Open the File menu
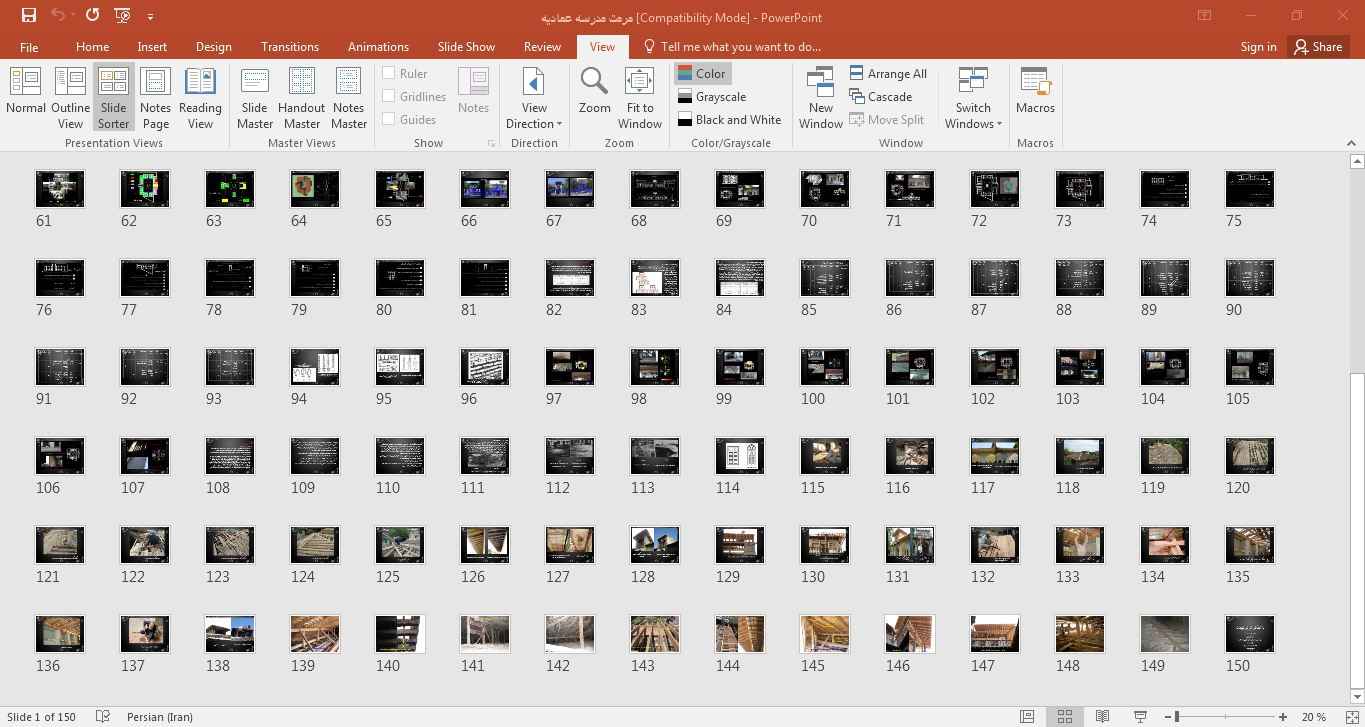This screenshot has width=1365, height=727. coord(29,47)
